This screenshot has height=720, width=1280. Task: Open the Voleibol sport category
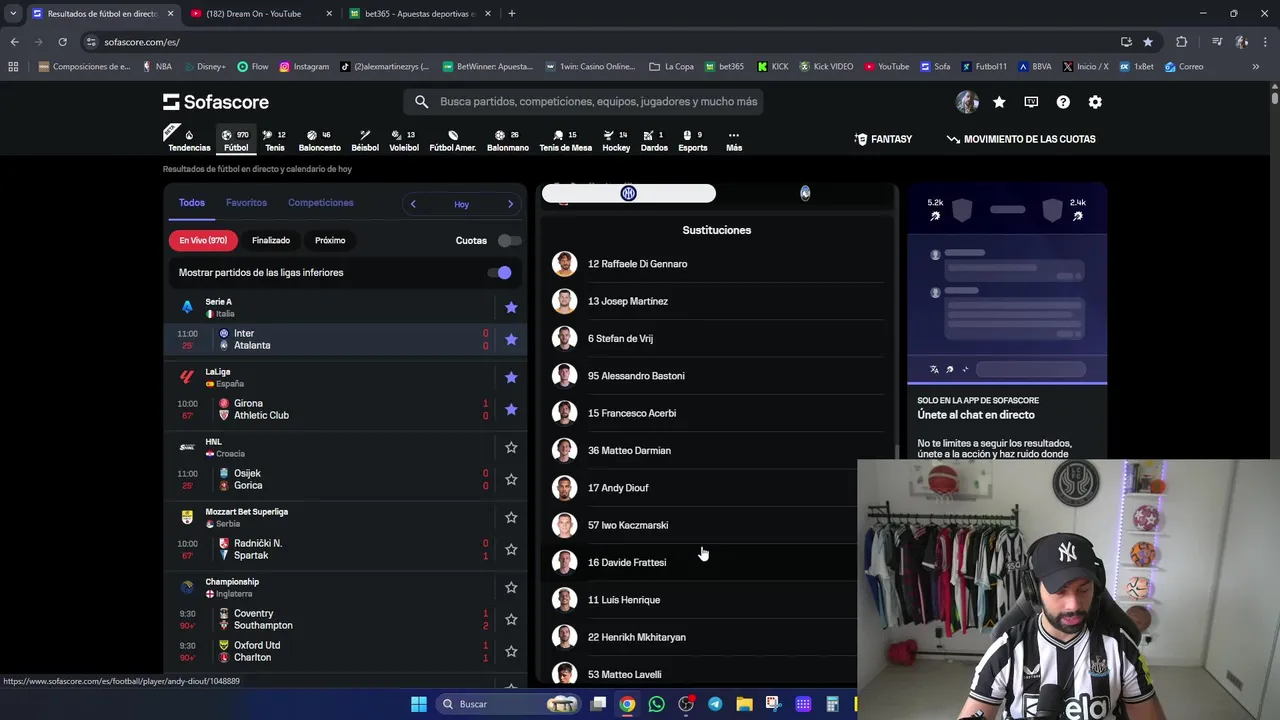[404, 140]
